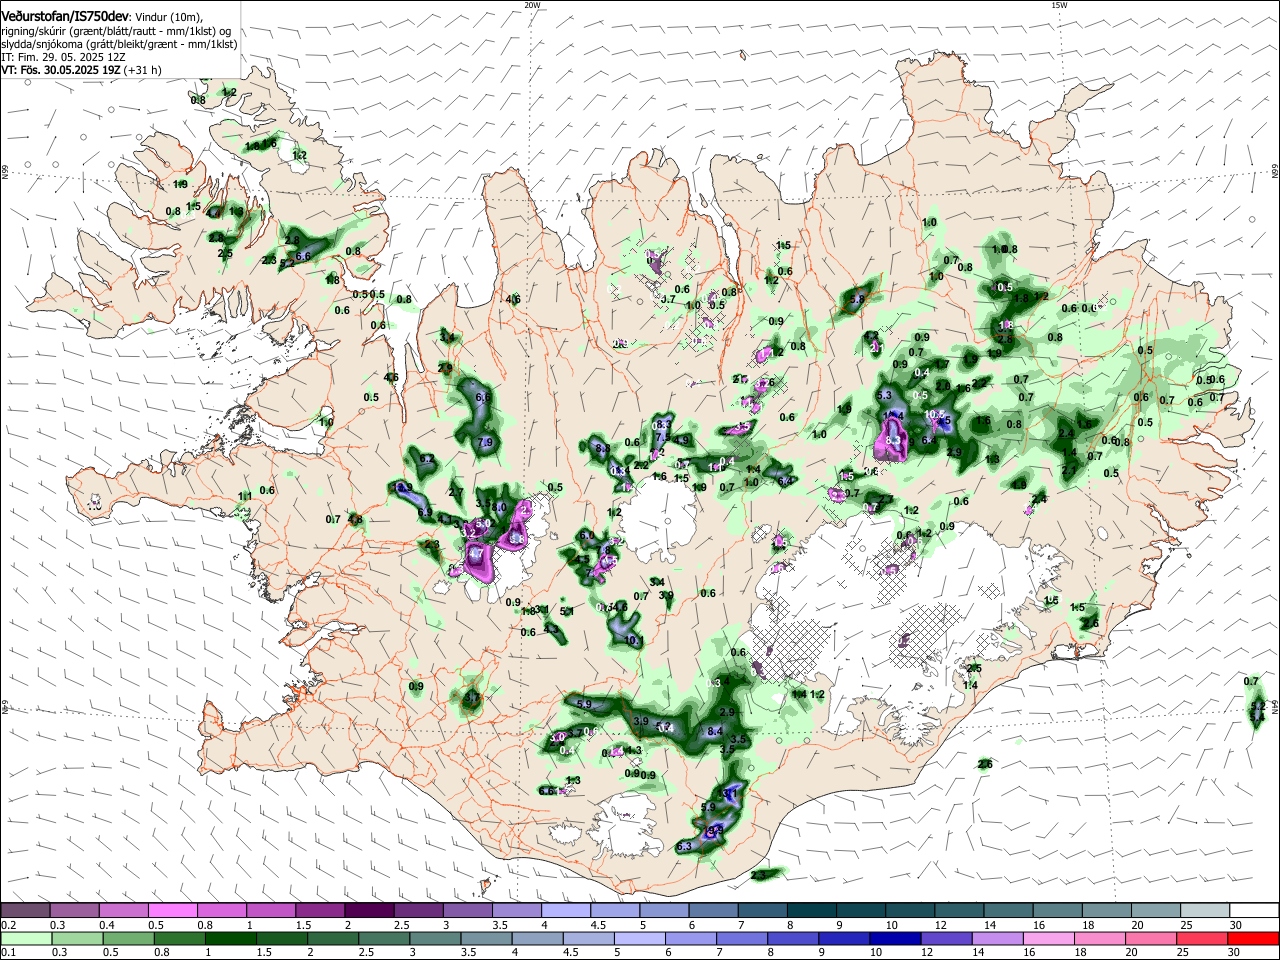The image size is (1280, 960).
Task: Click the '7.9' precipitation value on the map
Action: tap(487, 442)
